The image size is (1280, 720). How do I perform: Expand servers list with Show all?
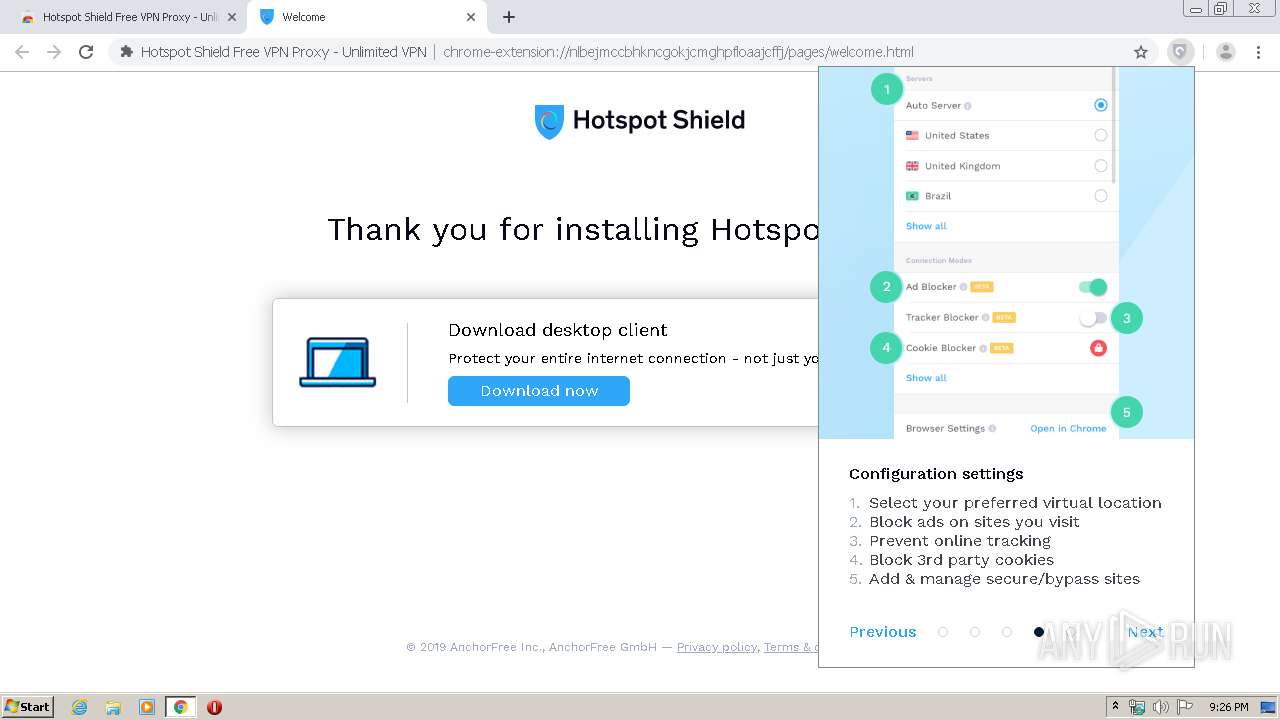tap(926, 226)
